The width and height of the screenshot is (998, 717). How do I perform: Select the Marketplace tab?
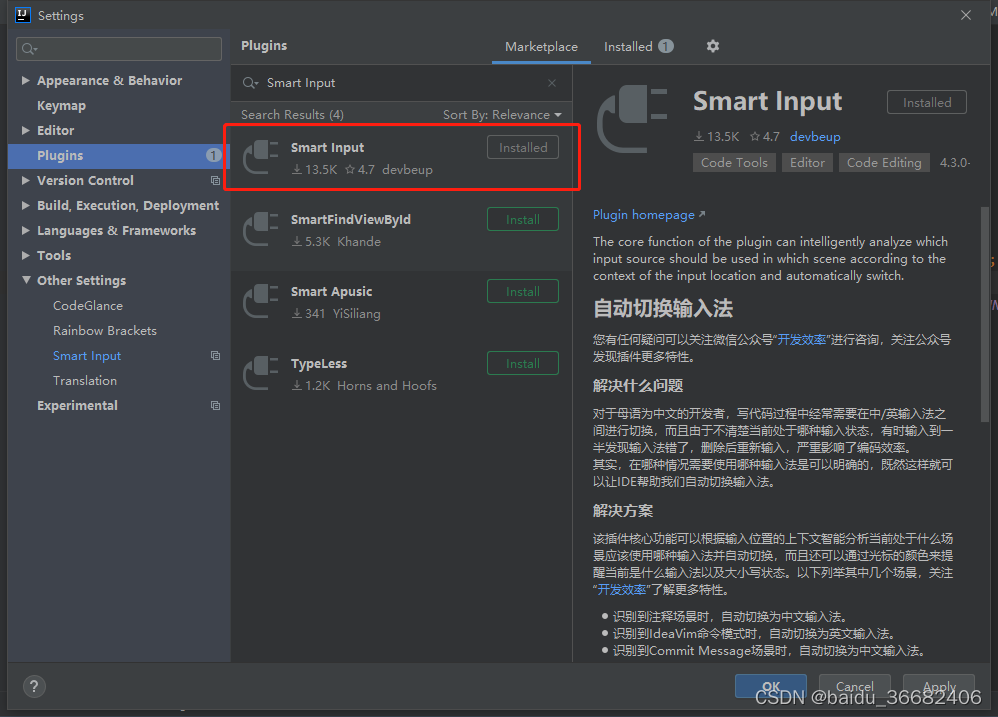pyautogui.click(x=540, y=46)
